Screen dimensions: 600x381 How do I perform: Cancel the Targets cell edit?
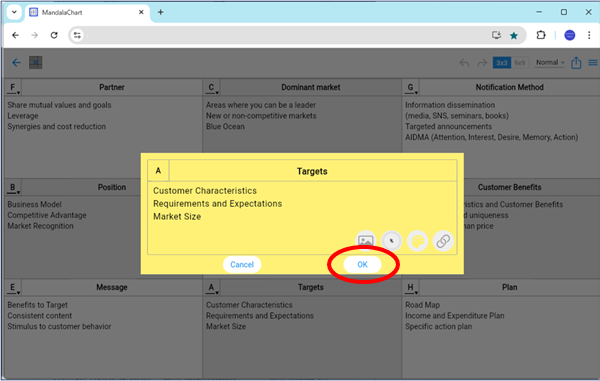[x=242, y=264]
